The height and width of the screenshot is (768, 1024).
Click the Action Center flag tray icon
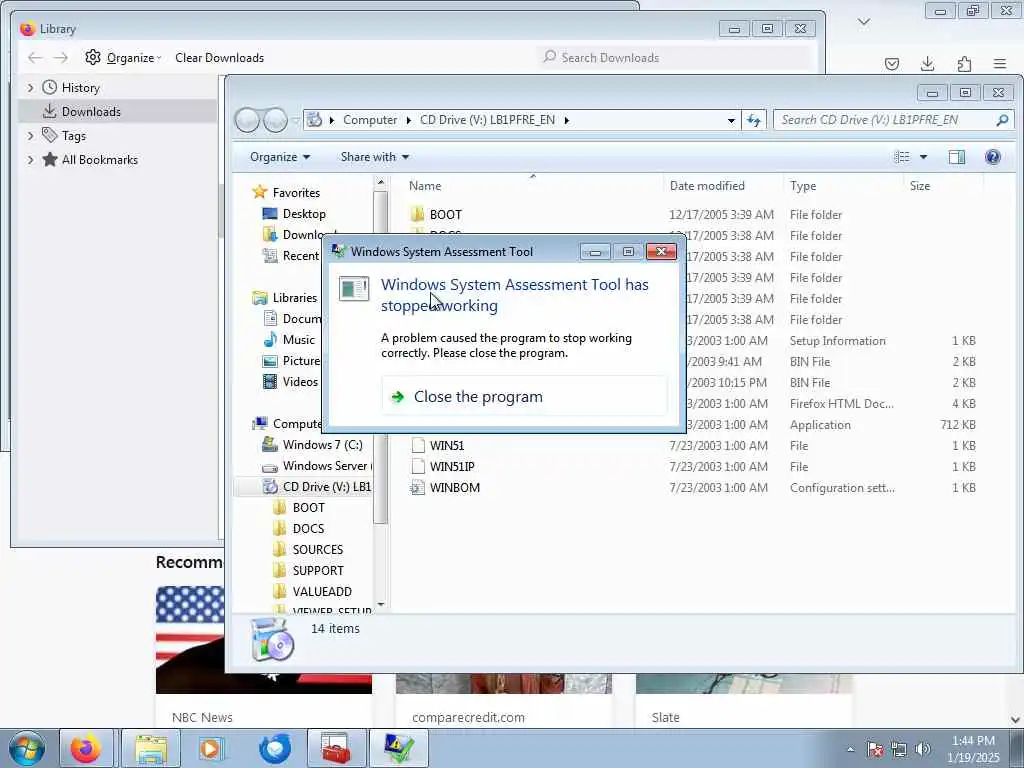pos(874,749)
